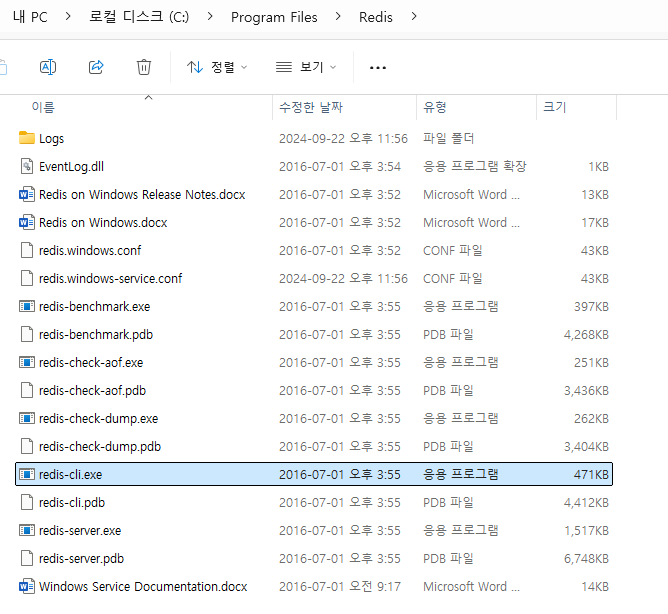Click file name redis.windows-service.conf
668x614 pixels.
pos(110,279)
